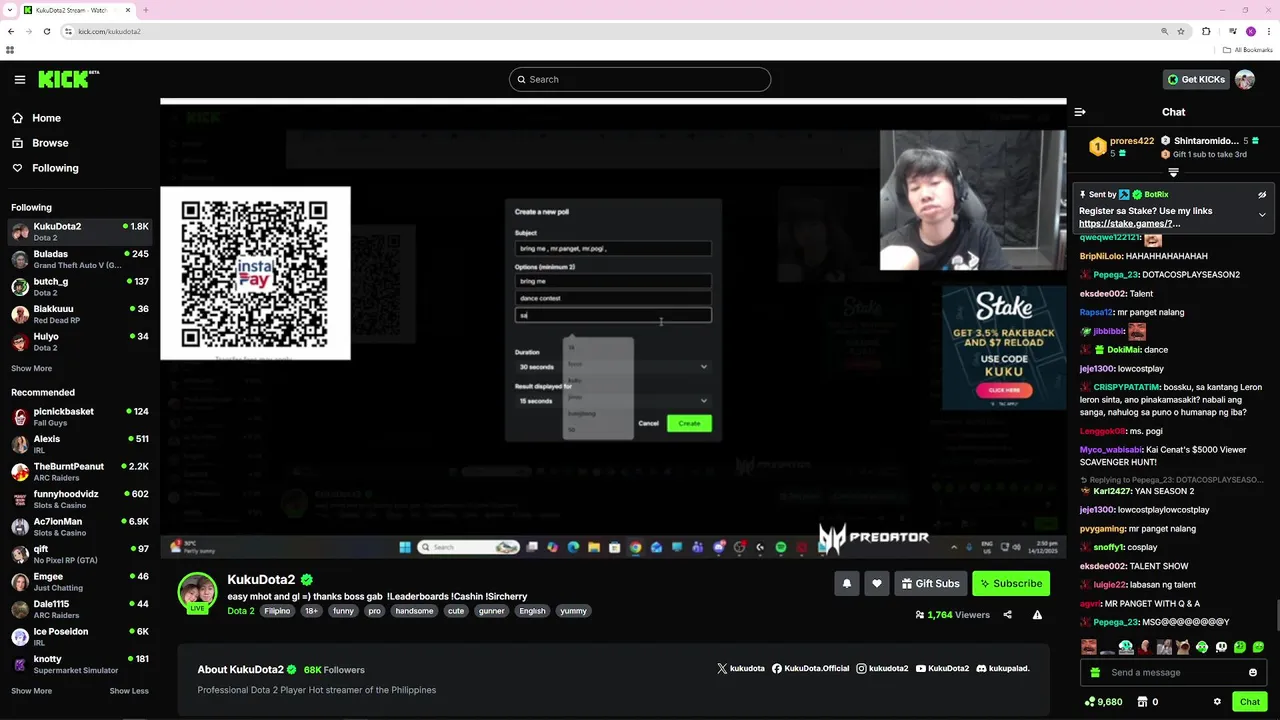
Task: Open chat settings gear
Action: 1217,702
